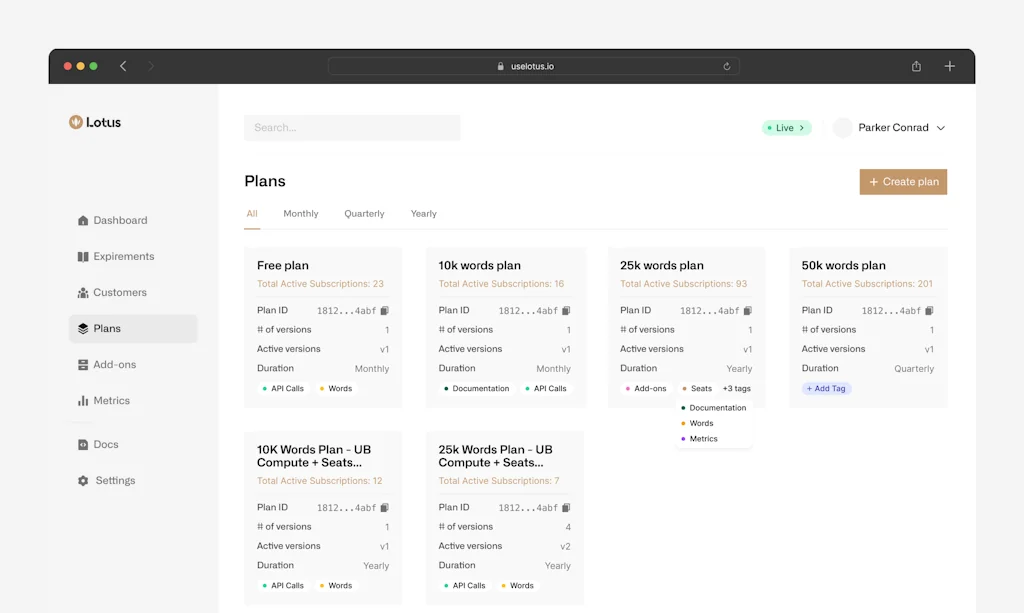Switch to the Monthly tab
Image resolution: width=1024 pixels, height=613 pixels.
point(300,213)
